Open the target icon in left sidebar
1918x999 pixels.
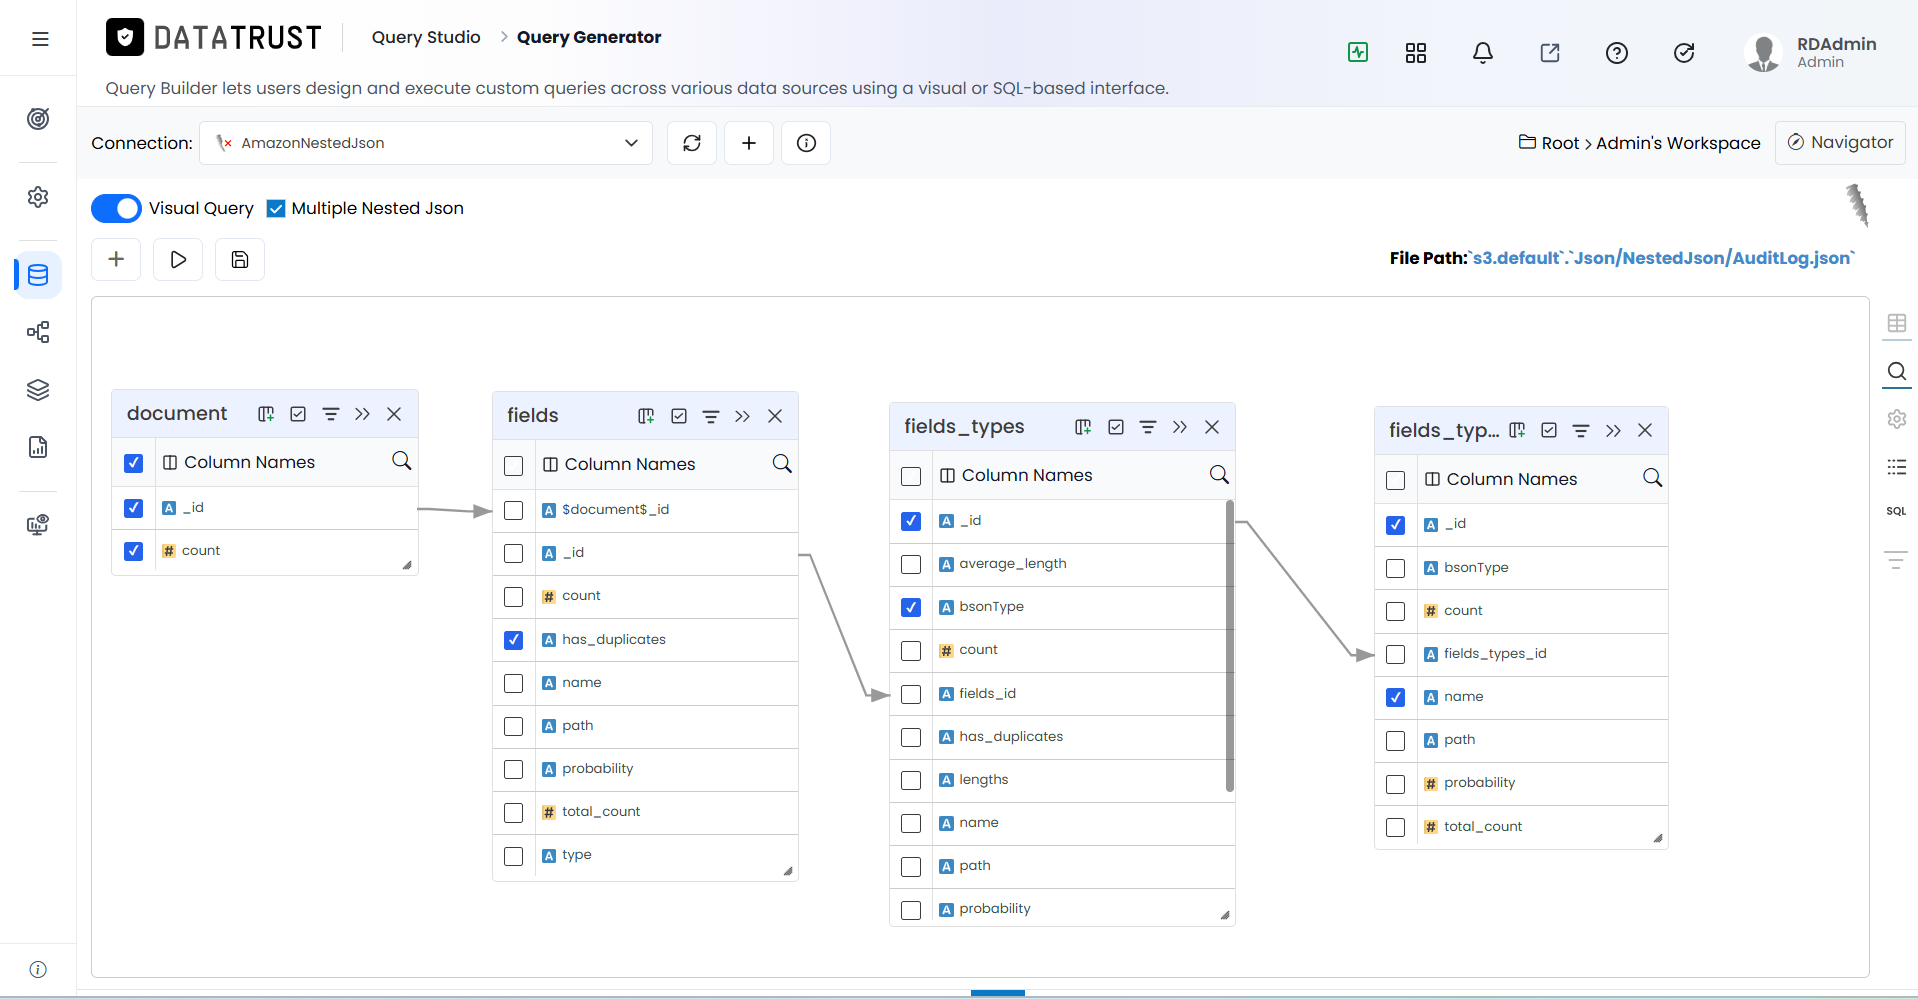[x=38, y=119]
